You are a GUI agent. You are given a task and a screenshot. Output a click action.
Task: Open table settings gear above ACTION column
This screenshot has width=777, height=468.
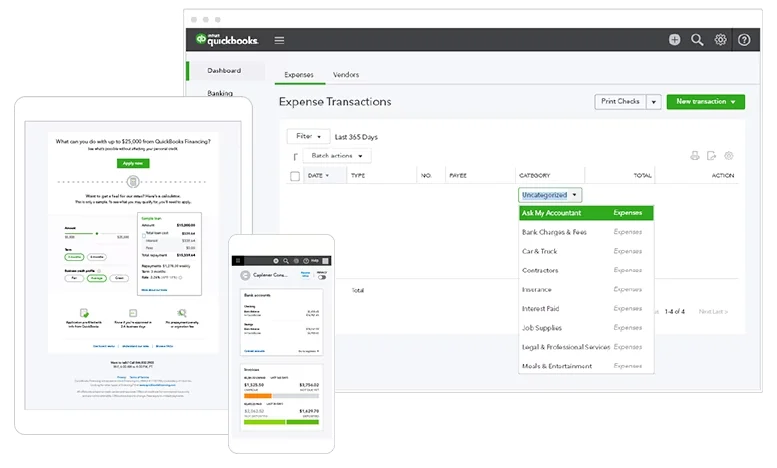point(728,156)
